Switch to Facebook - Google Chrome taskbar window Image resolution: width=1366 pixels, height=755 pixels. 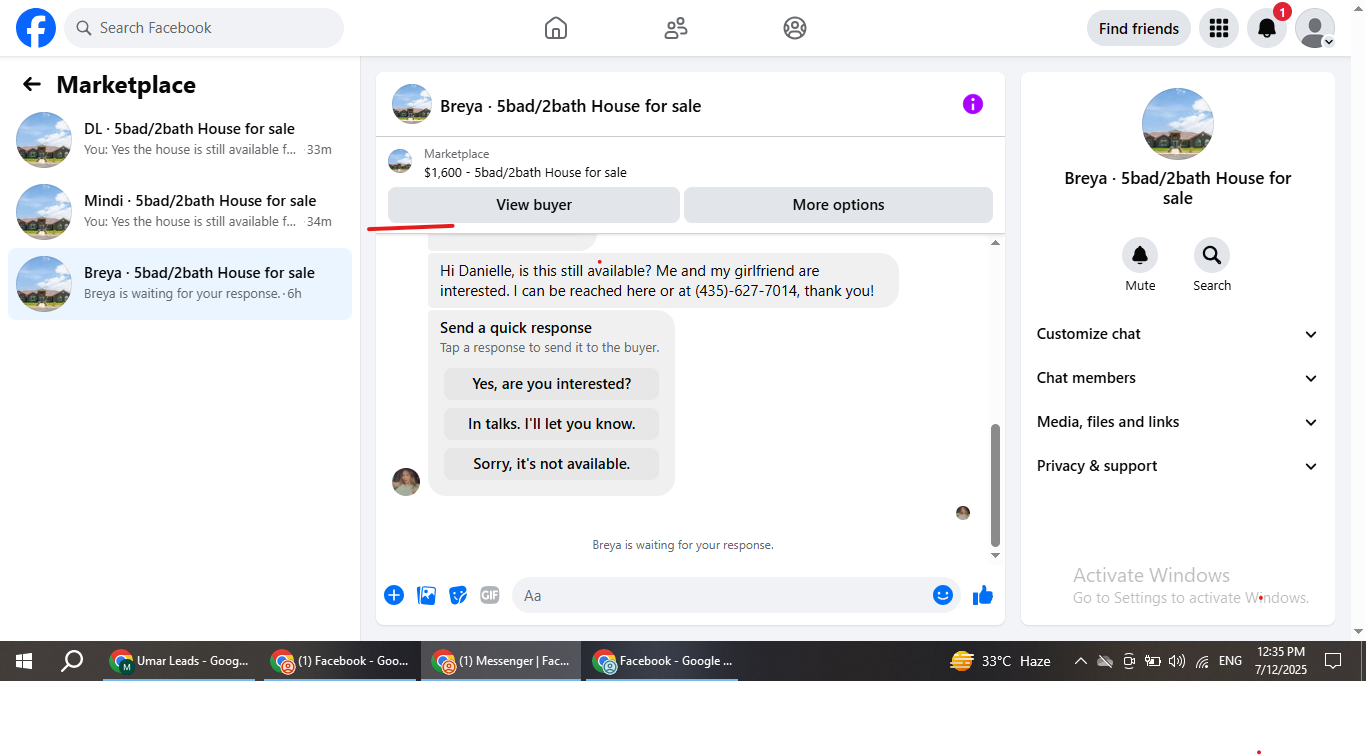(662, 661)
